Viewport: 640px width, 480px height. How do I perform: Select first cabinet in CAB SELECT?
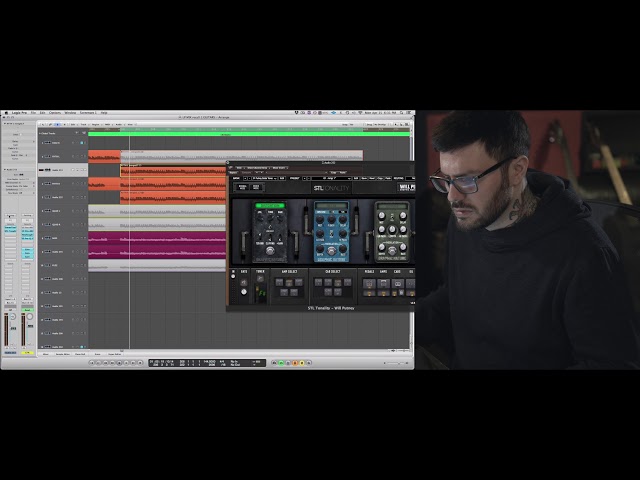(x=318, y=282)
